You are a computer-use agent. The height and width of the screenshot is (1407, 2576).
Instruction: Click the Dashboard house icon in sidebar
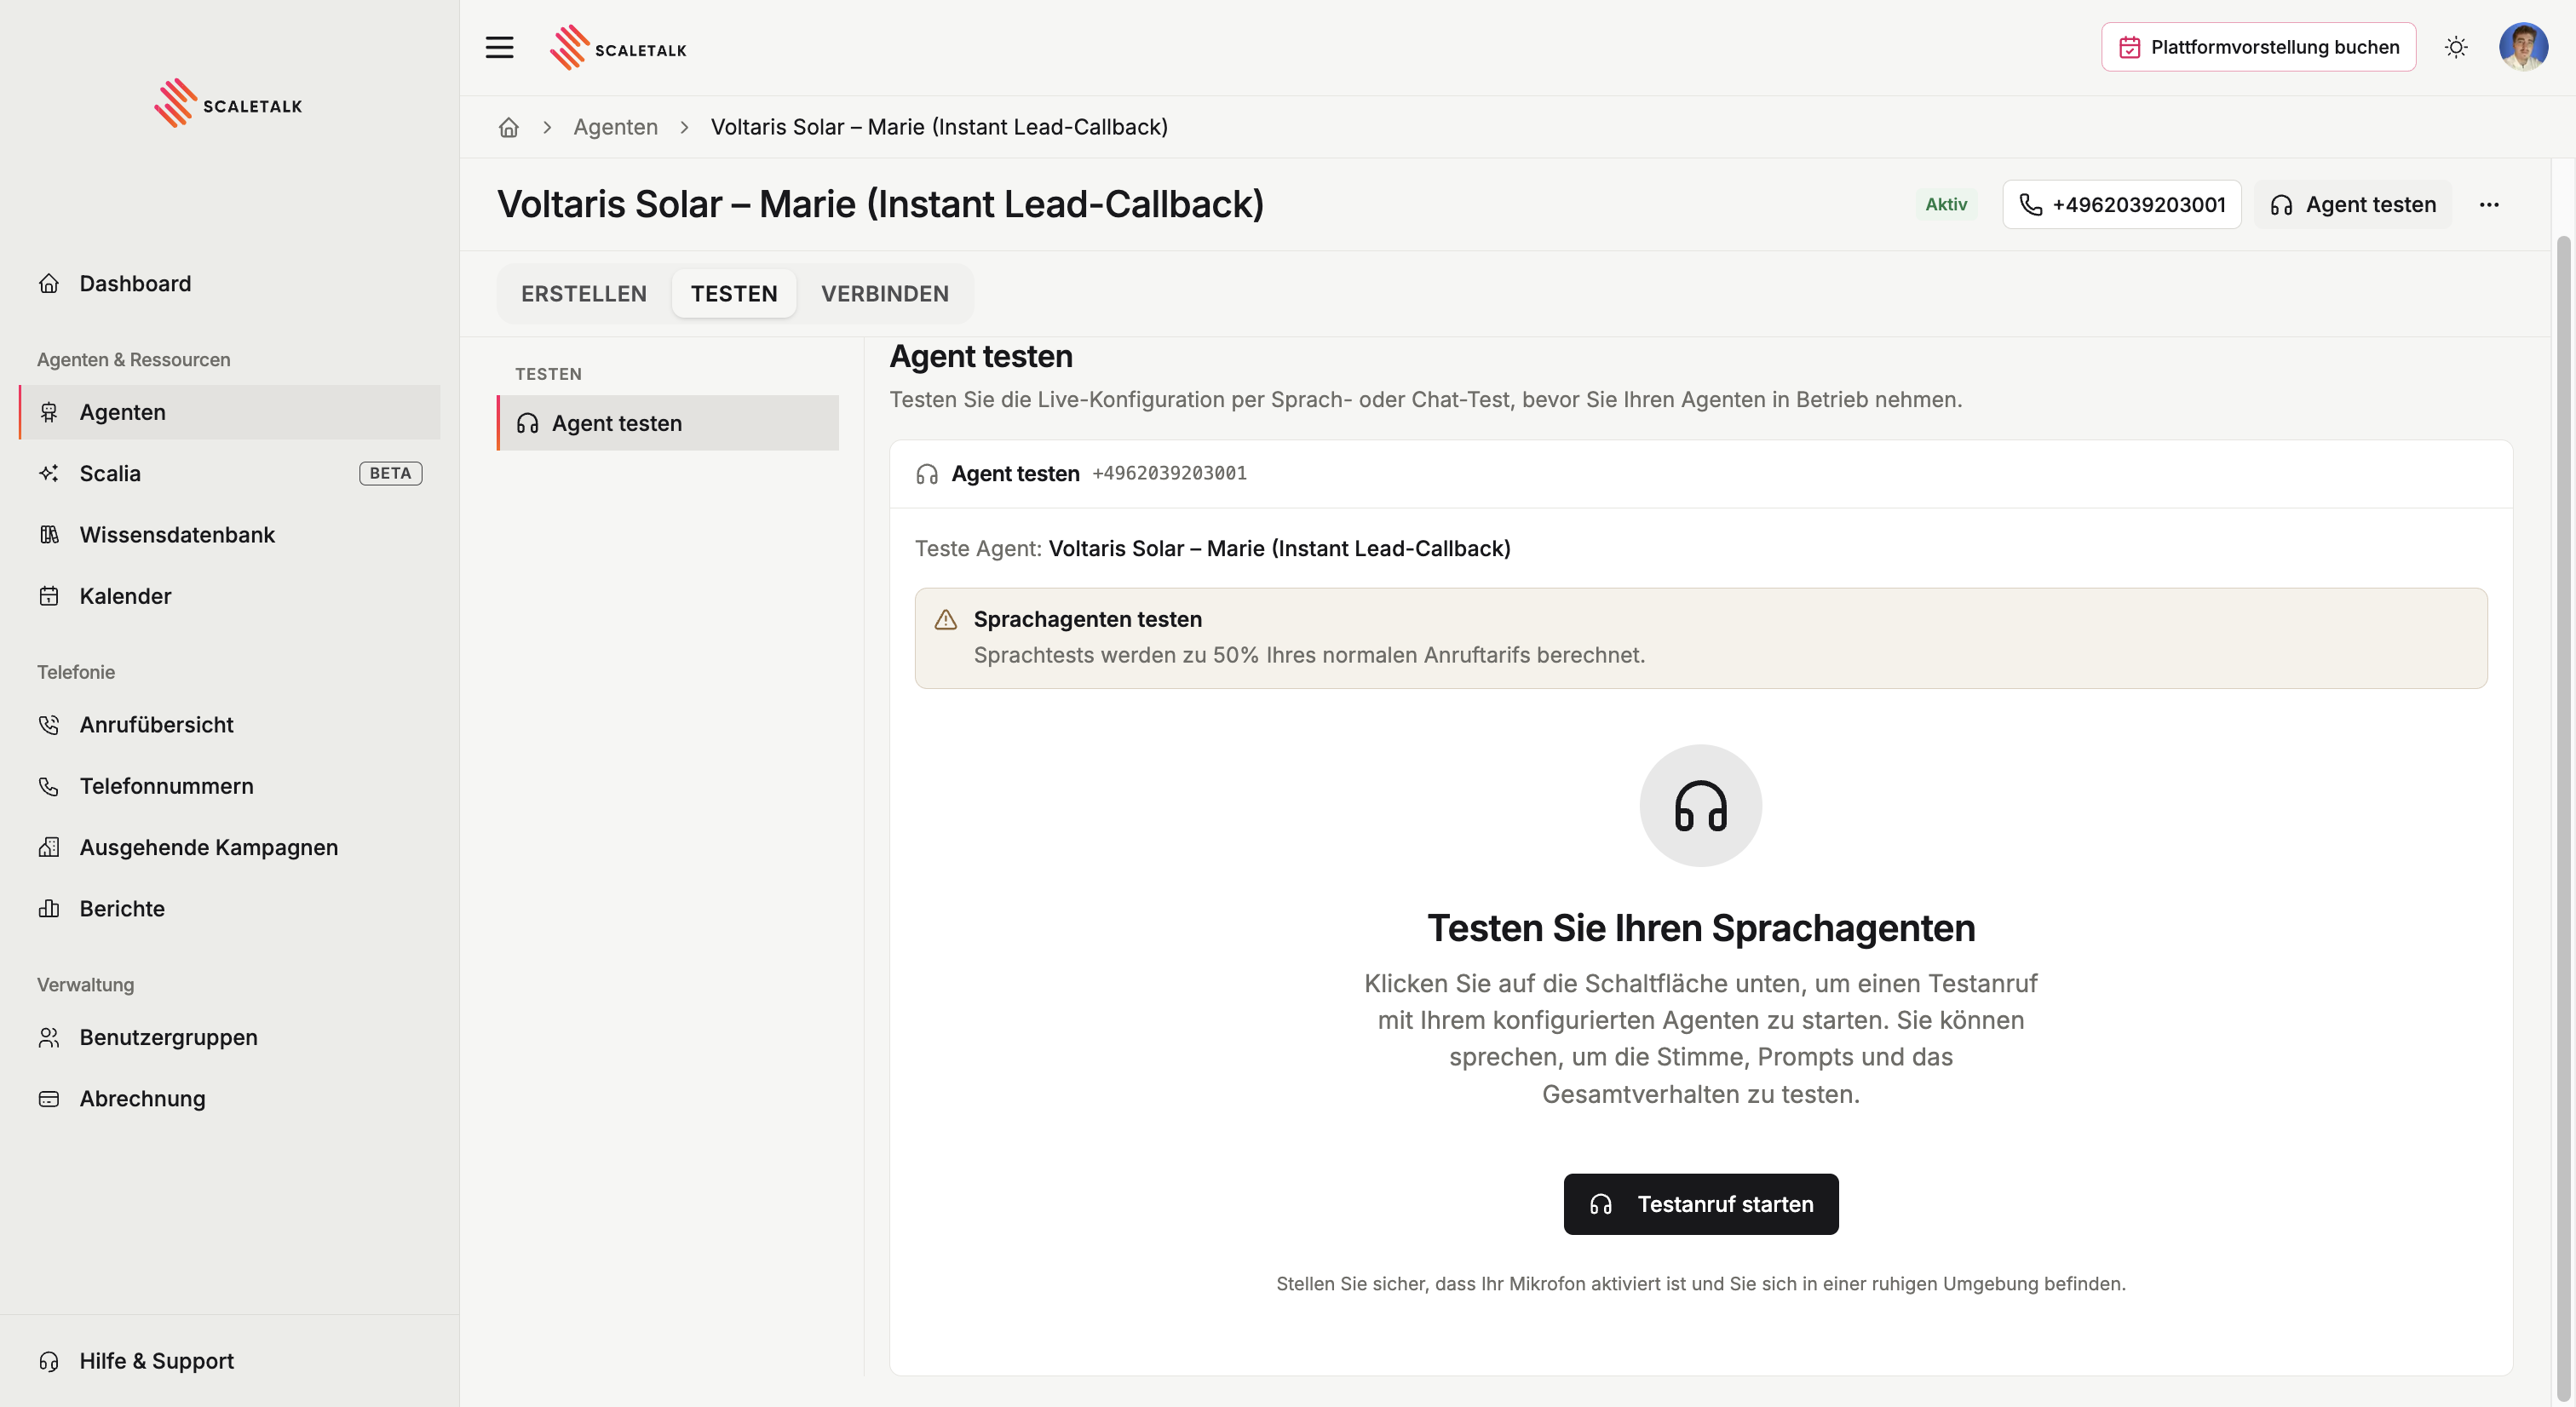[49, 283]
